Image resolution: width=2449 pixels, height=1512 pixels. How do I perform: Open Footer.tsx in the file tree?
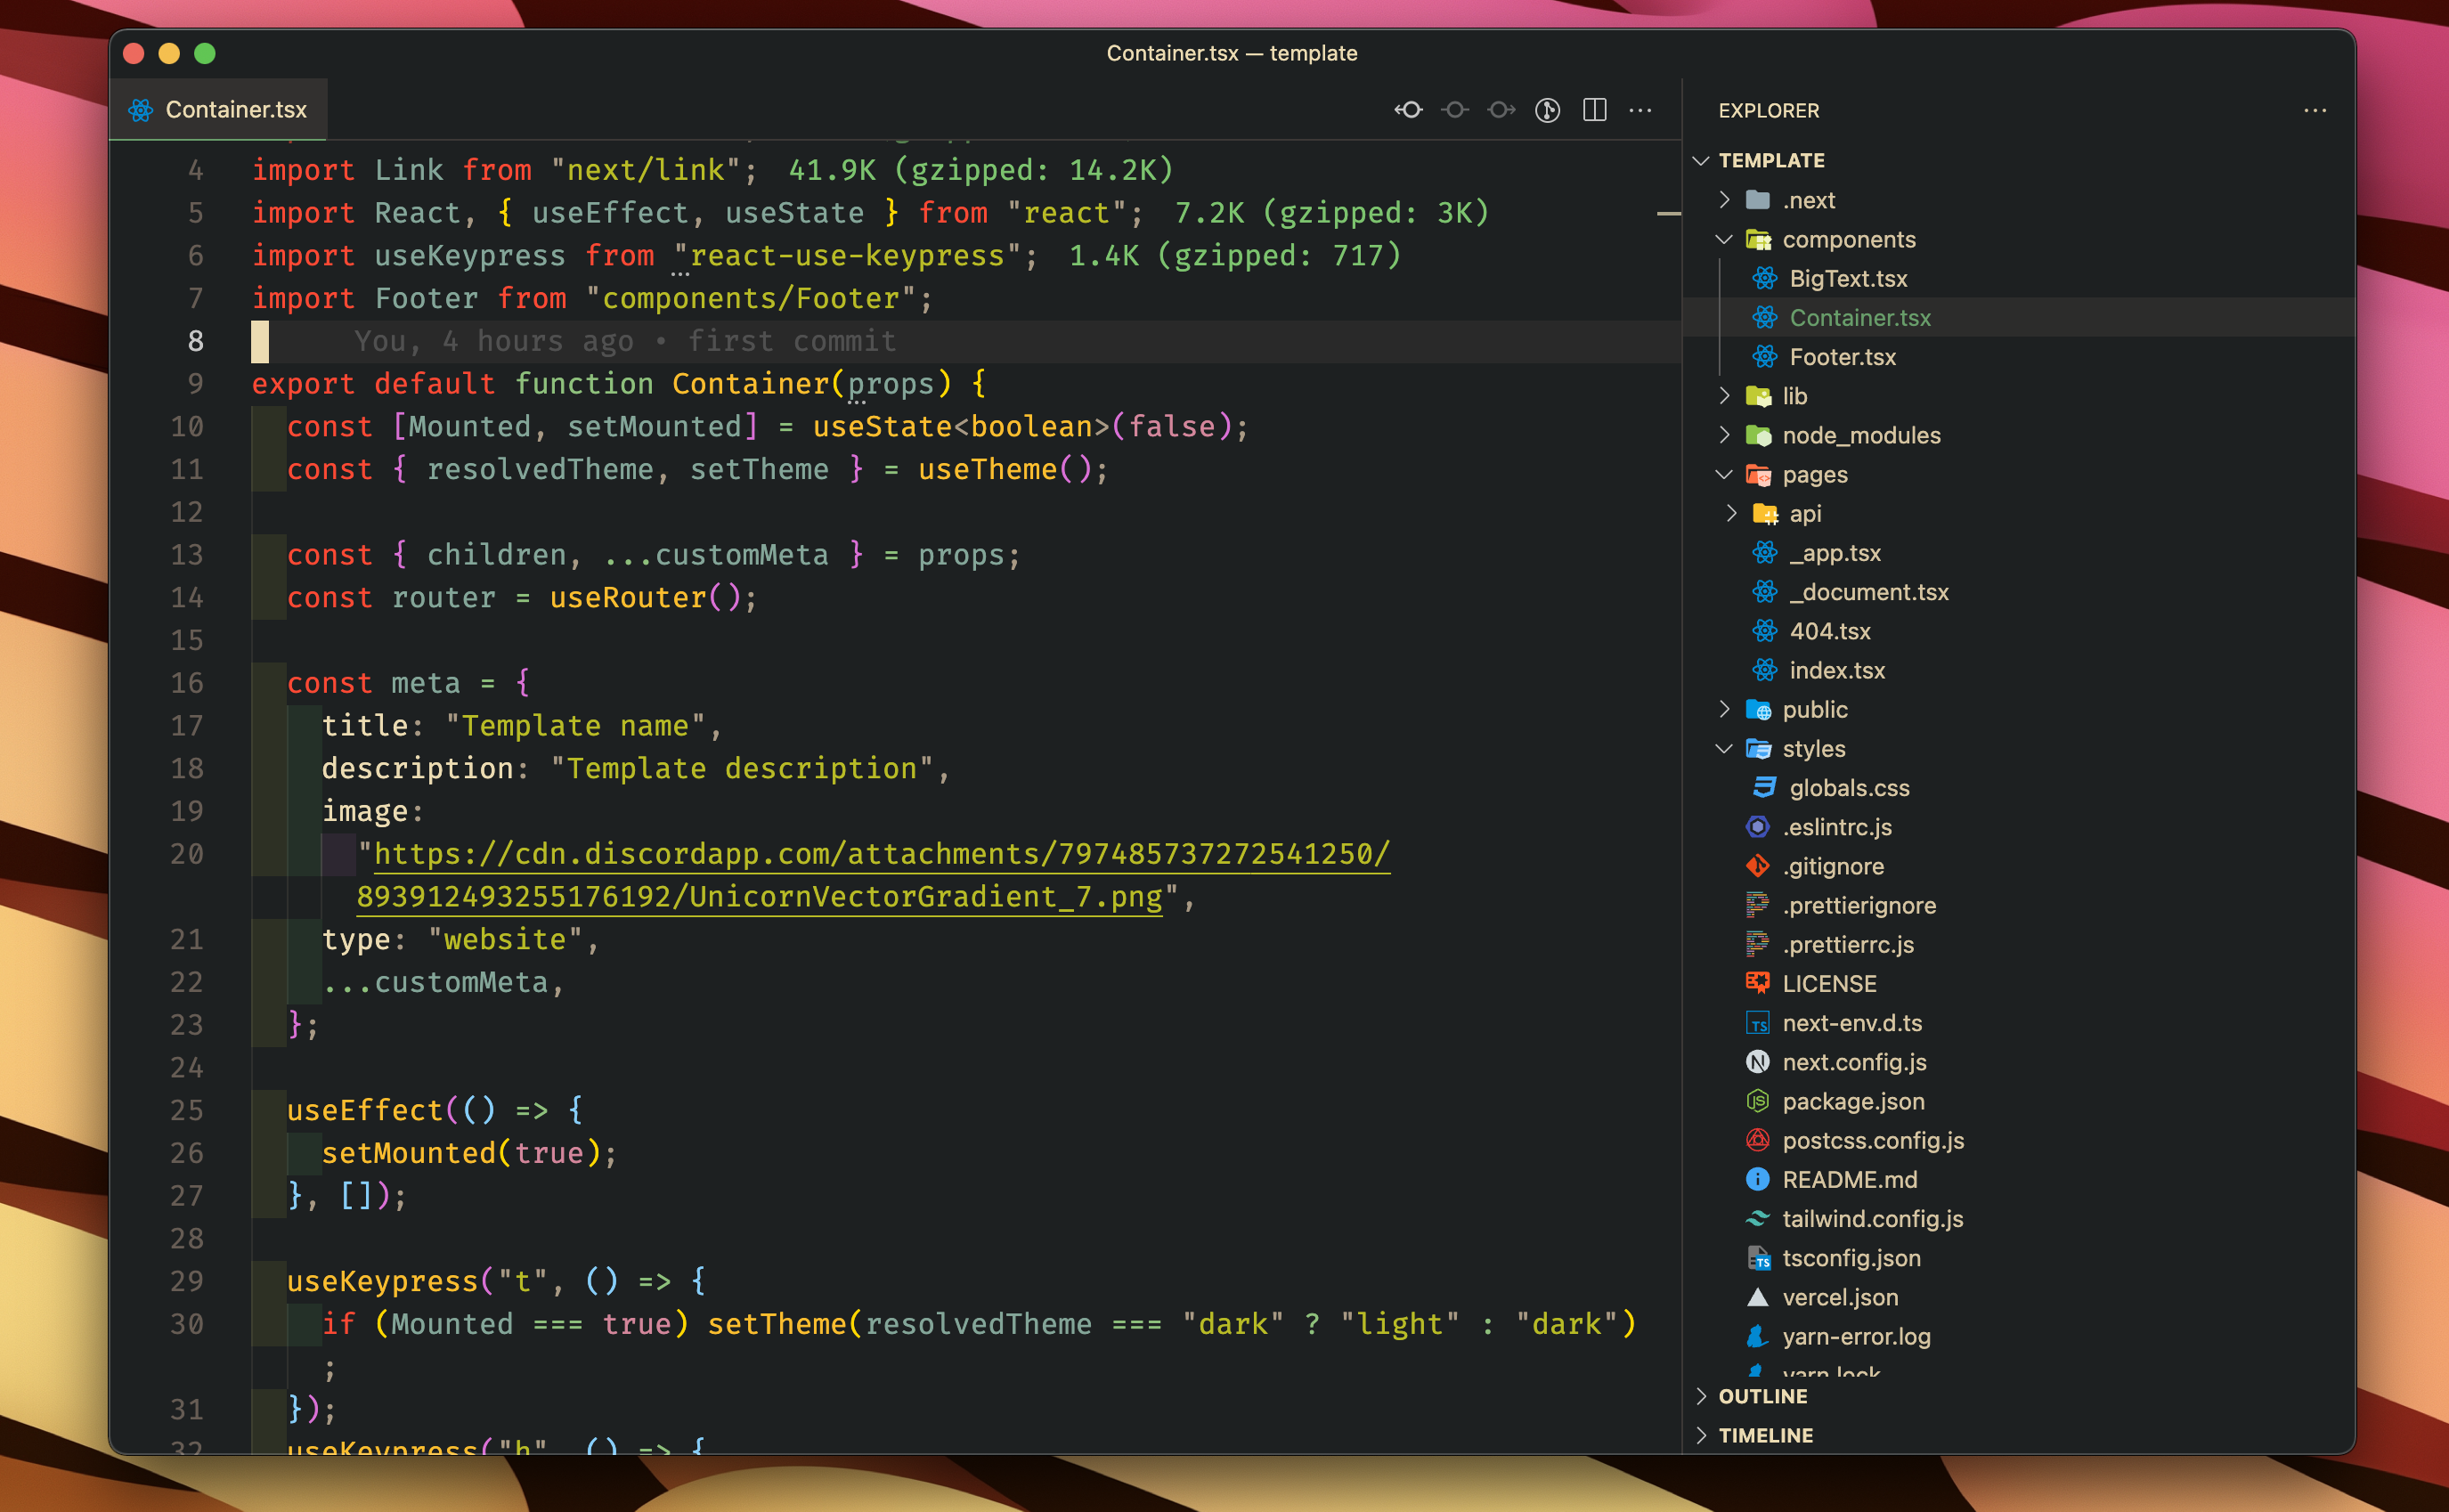pyautogui.click(x=1843, y=357)
